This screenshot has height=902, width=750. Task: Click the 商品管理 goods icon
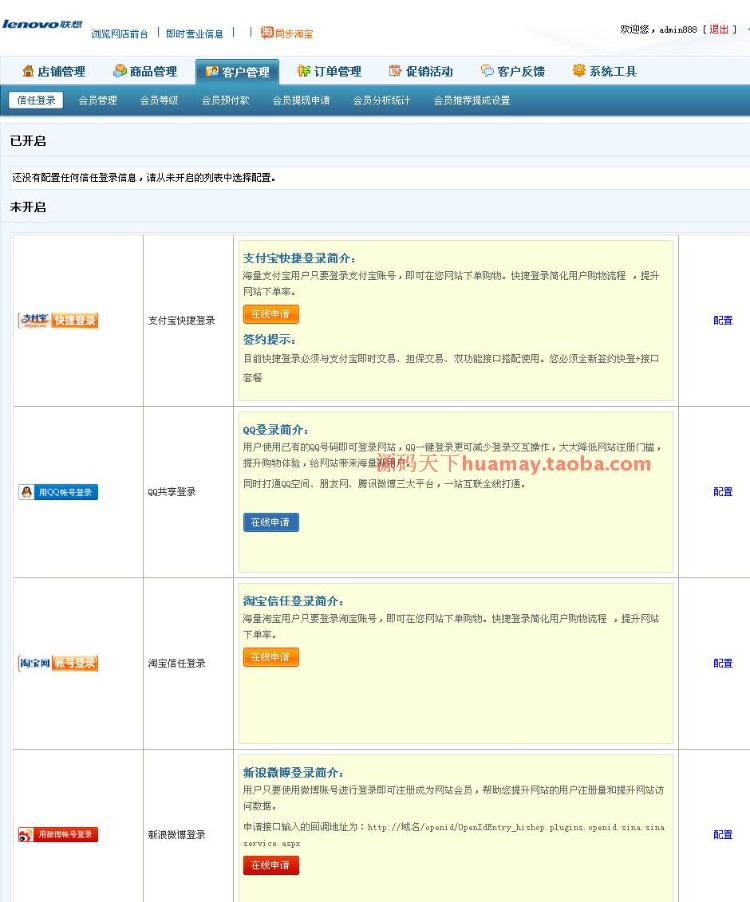(x=120, y=71)
